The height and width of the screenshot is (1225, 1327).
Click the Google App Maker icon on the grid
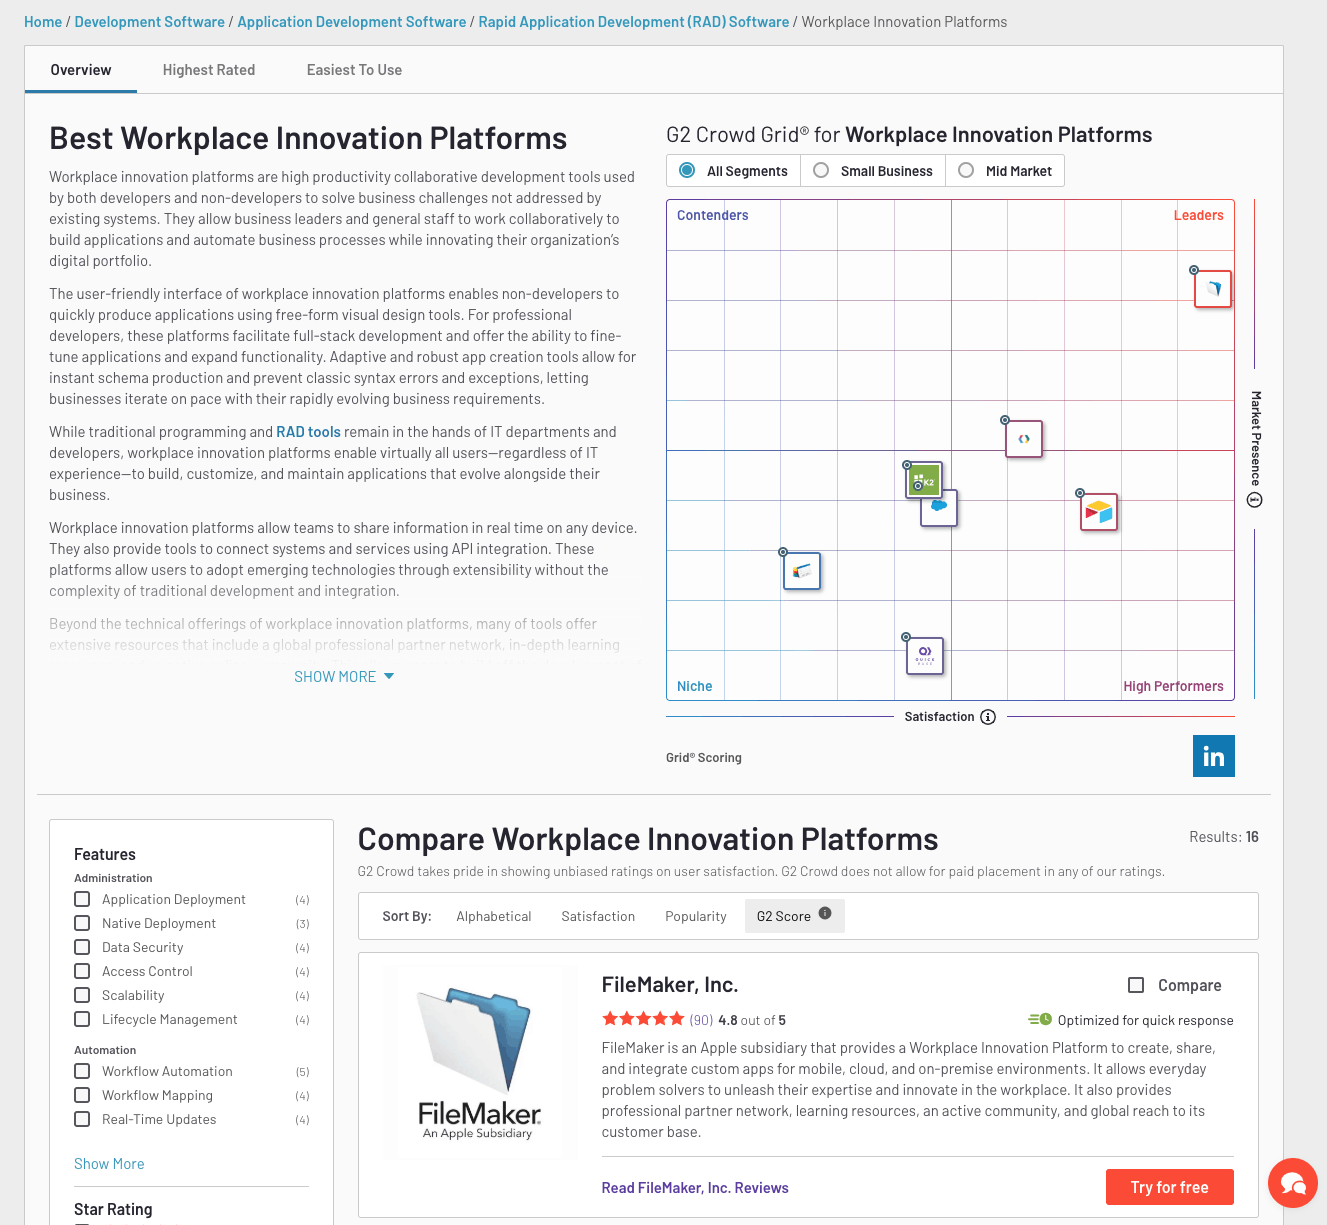coord(1024,439)
